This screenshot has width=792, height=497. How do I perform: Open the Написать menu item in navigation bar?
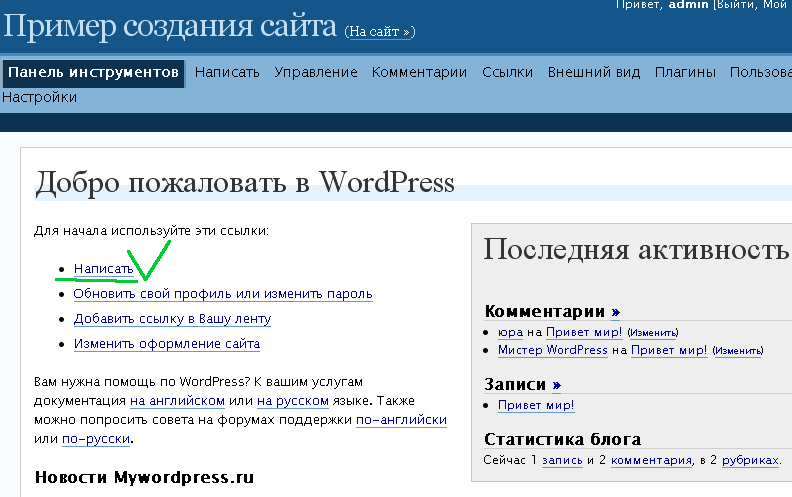pos(227,72)
